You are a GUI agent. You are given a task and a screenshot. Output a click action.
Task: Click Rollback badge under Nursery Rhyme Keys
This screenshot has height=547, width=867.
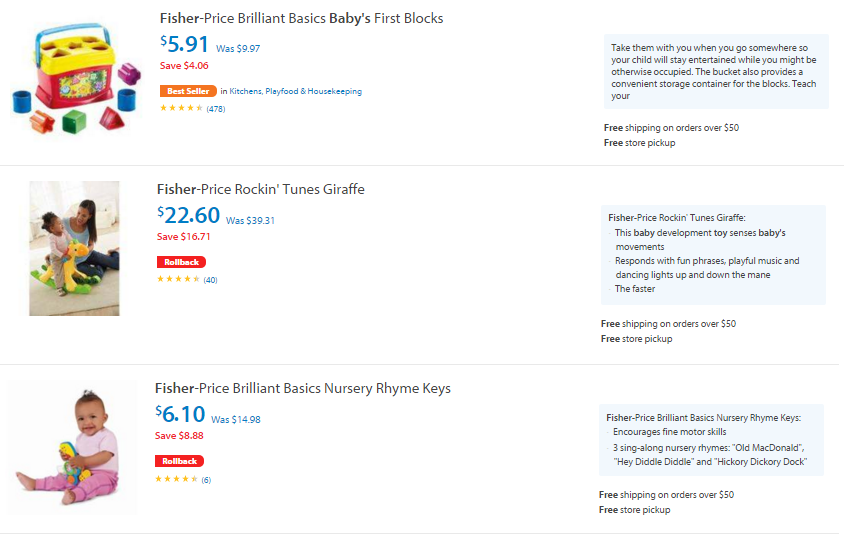pos(179,461)
